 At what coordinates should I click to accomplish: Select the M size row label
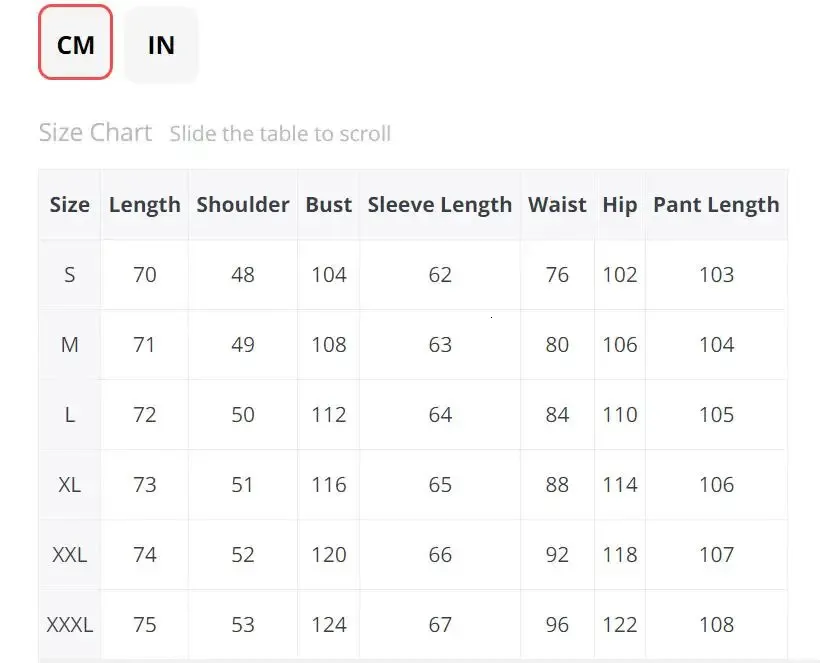(70, 345)
